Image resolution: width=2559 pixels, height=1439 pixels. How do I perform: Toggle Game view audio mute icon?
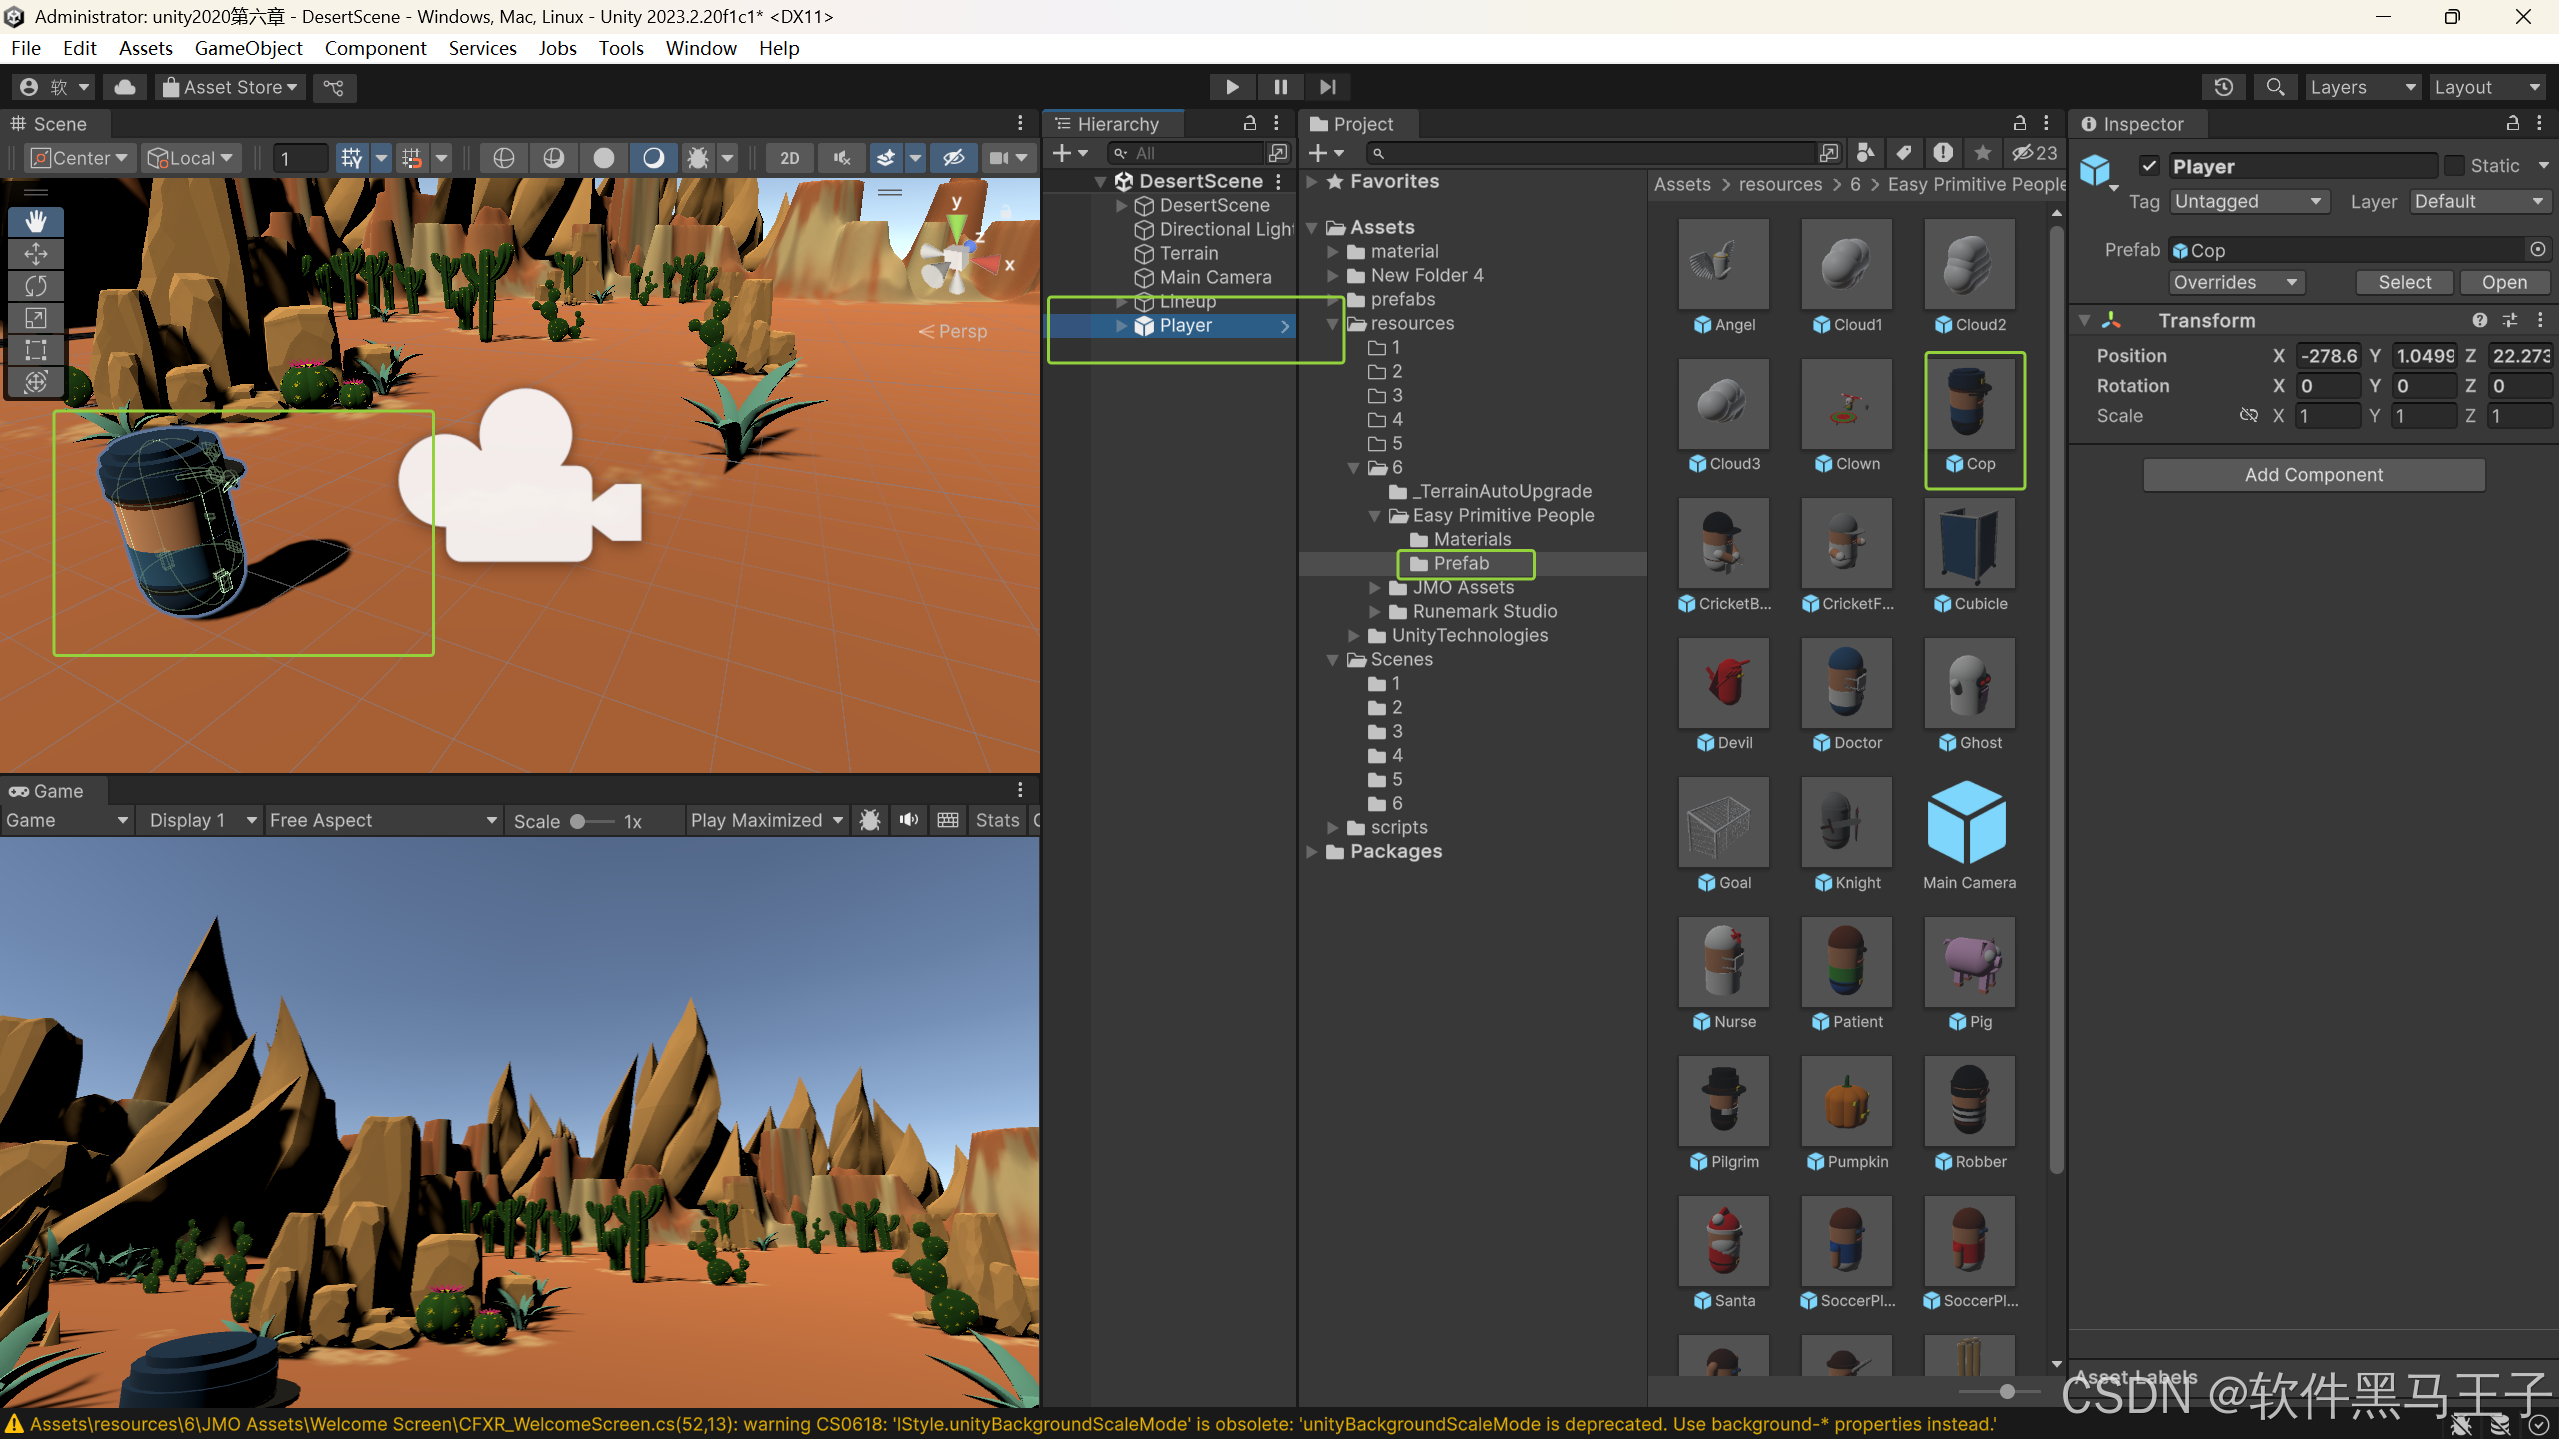908,820
